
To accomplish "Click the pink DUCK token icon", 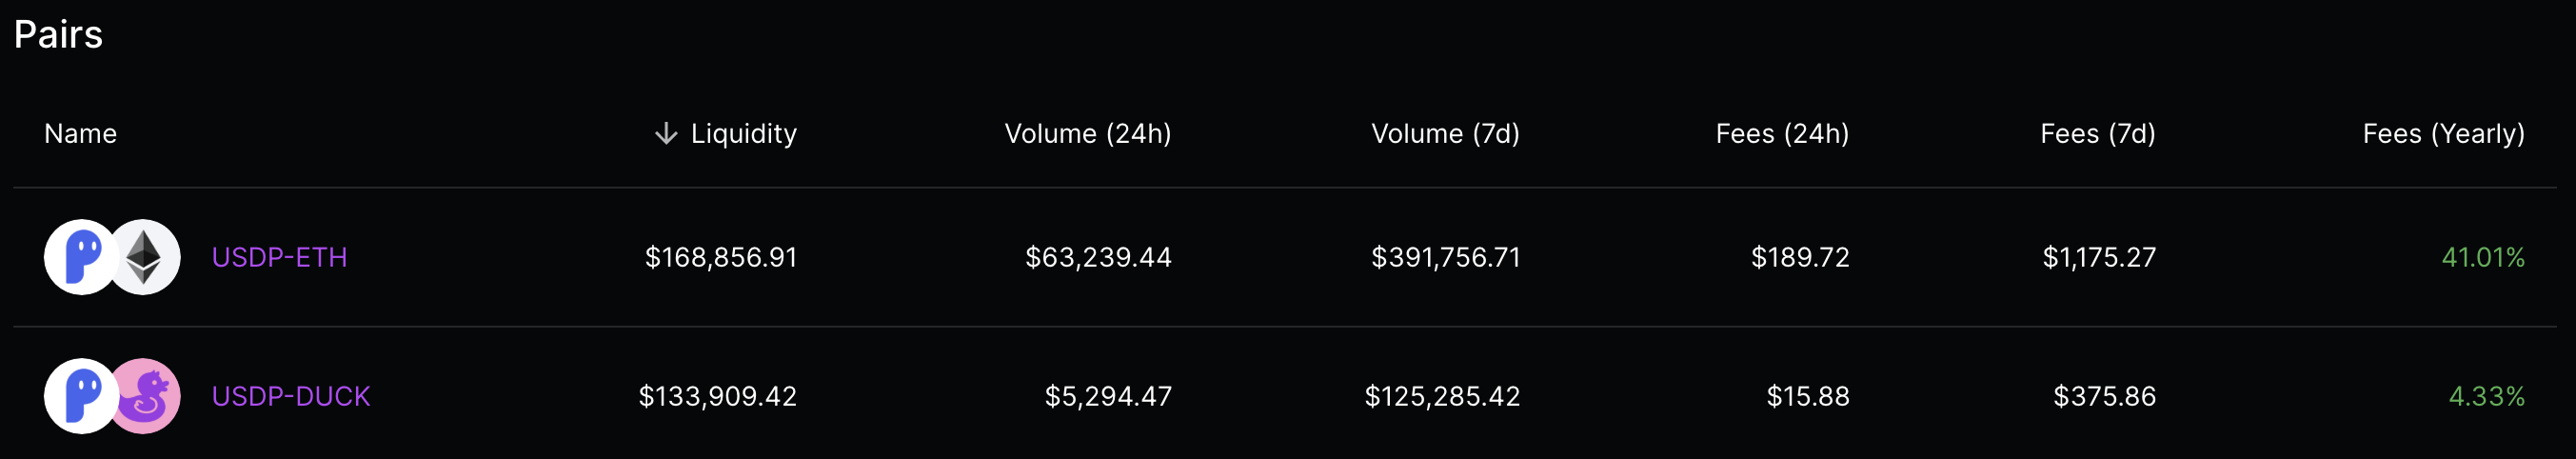I will coord(146,396).
